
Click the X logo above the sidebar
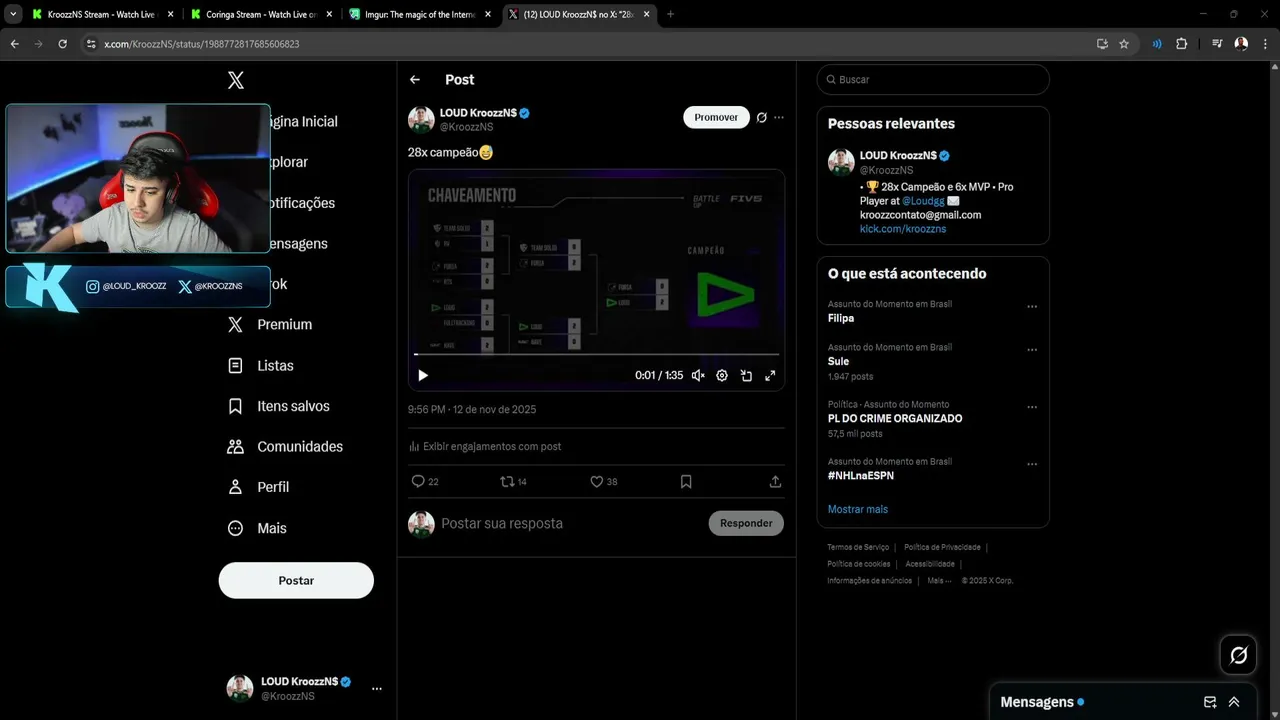tap(236, 80)
